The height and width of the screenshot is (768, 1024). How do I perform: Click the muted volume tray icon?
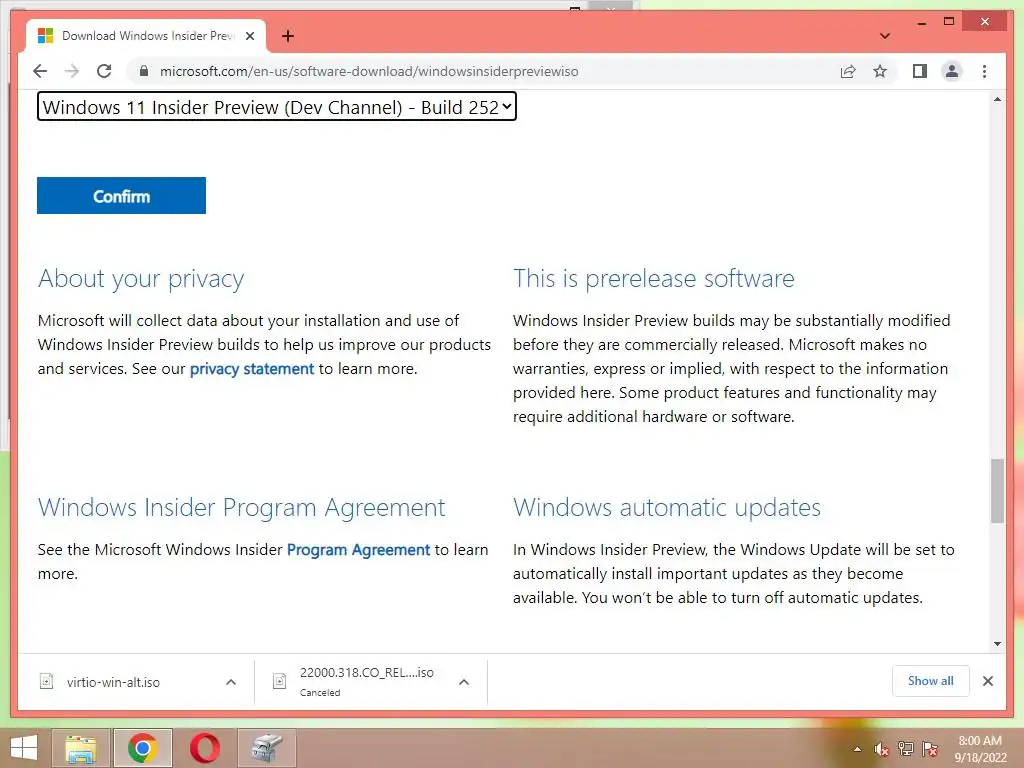pyautogui.click(x=882, y=749)
